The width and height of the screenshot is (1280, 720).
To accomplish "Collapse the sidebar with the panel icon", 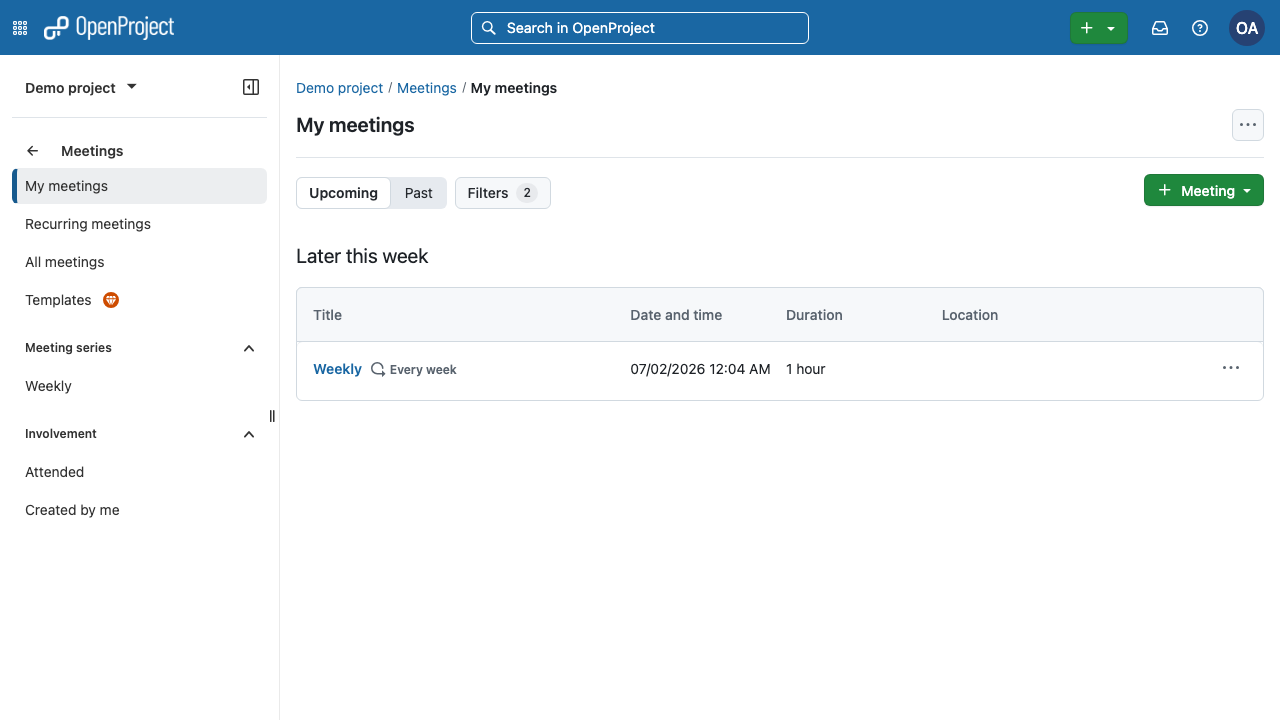I will click(x=251, y=87).
